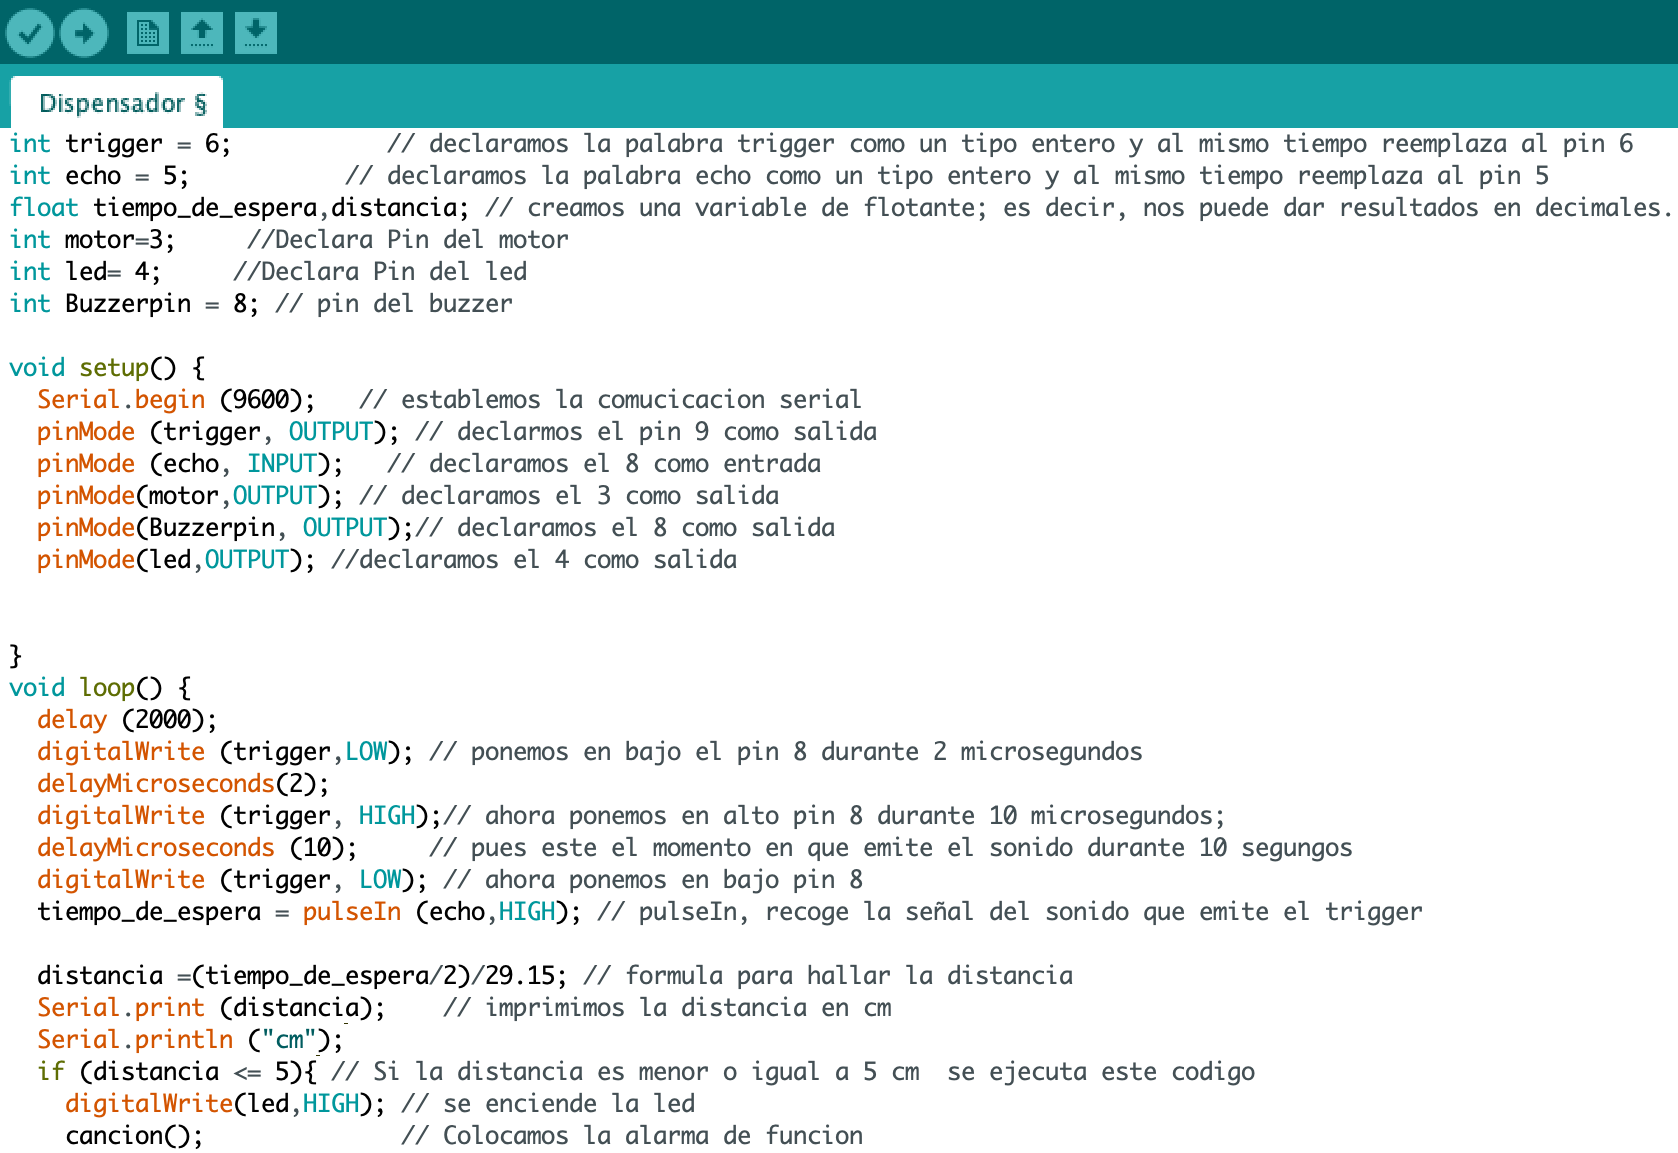Click the line 'int echo = 5;'
The image size is (1678, 1153).
tap(99, 176)
